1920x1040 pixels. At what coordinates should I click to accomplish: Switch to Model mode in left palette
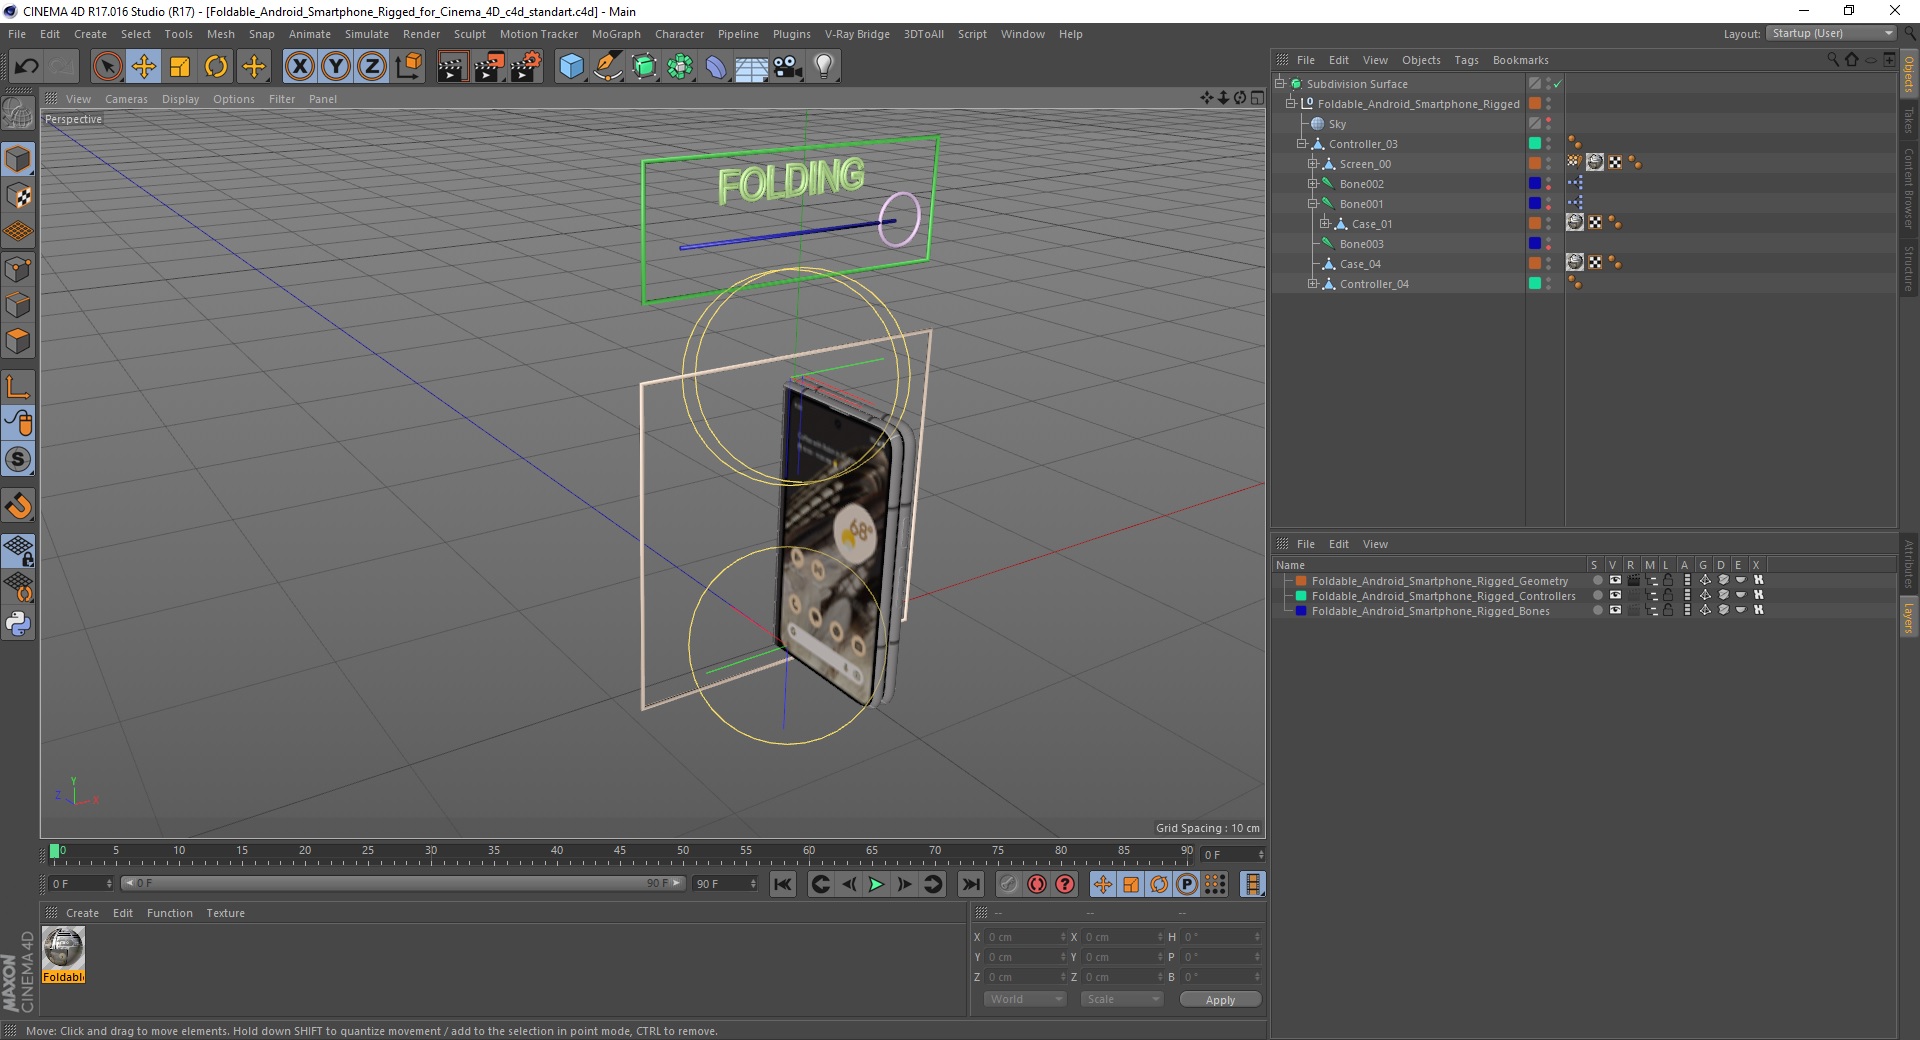[18, 160]
